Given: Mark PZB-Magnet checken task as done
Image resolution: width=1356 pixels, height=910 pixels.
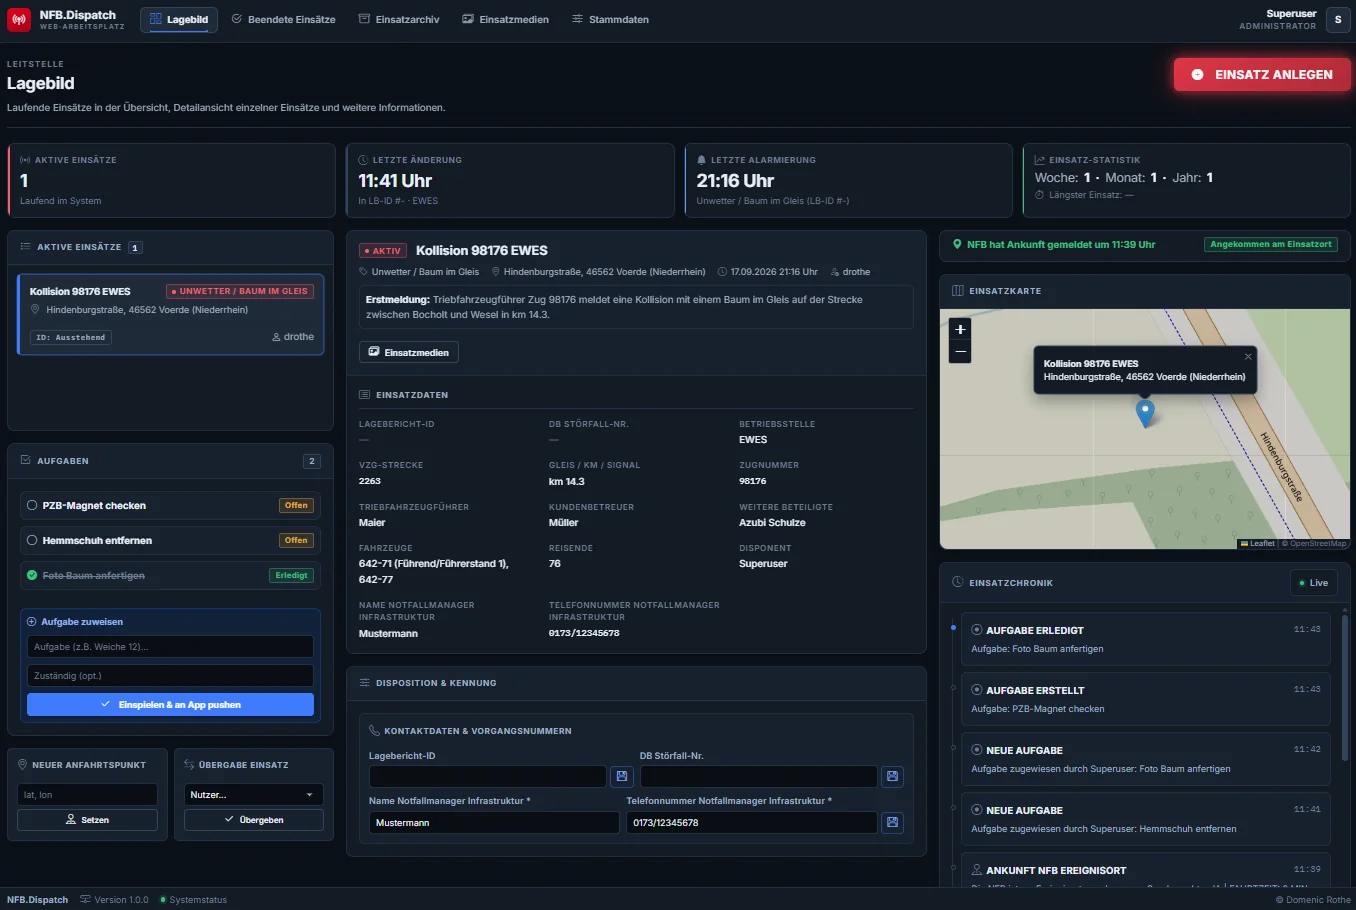Looking at the screenshot, I should pos(32,506).
